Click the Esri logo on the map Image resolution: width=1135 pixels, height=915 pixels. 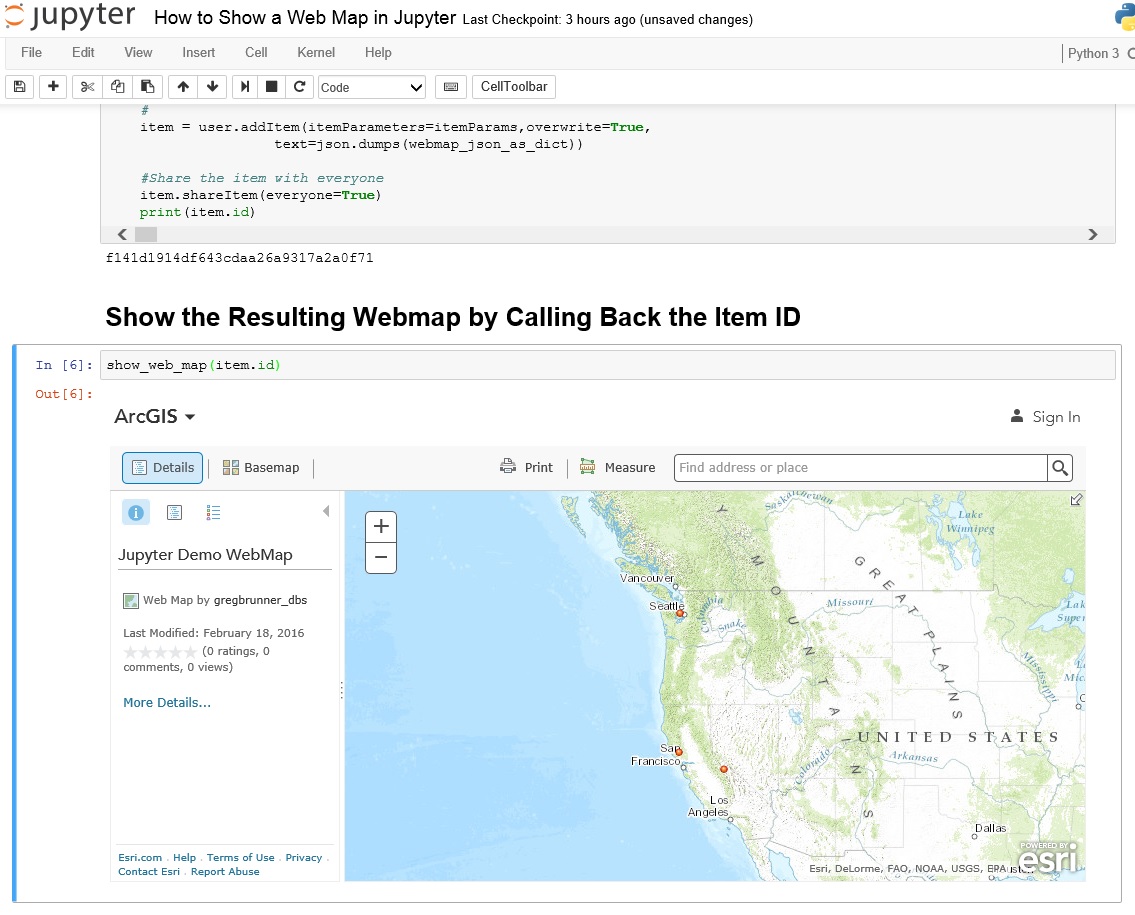(1047, 857)
